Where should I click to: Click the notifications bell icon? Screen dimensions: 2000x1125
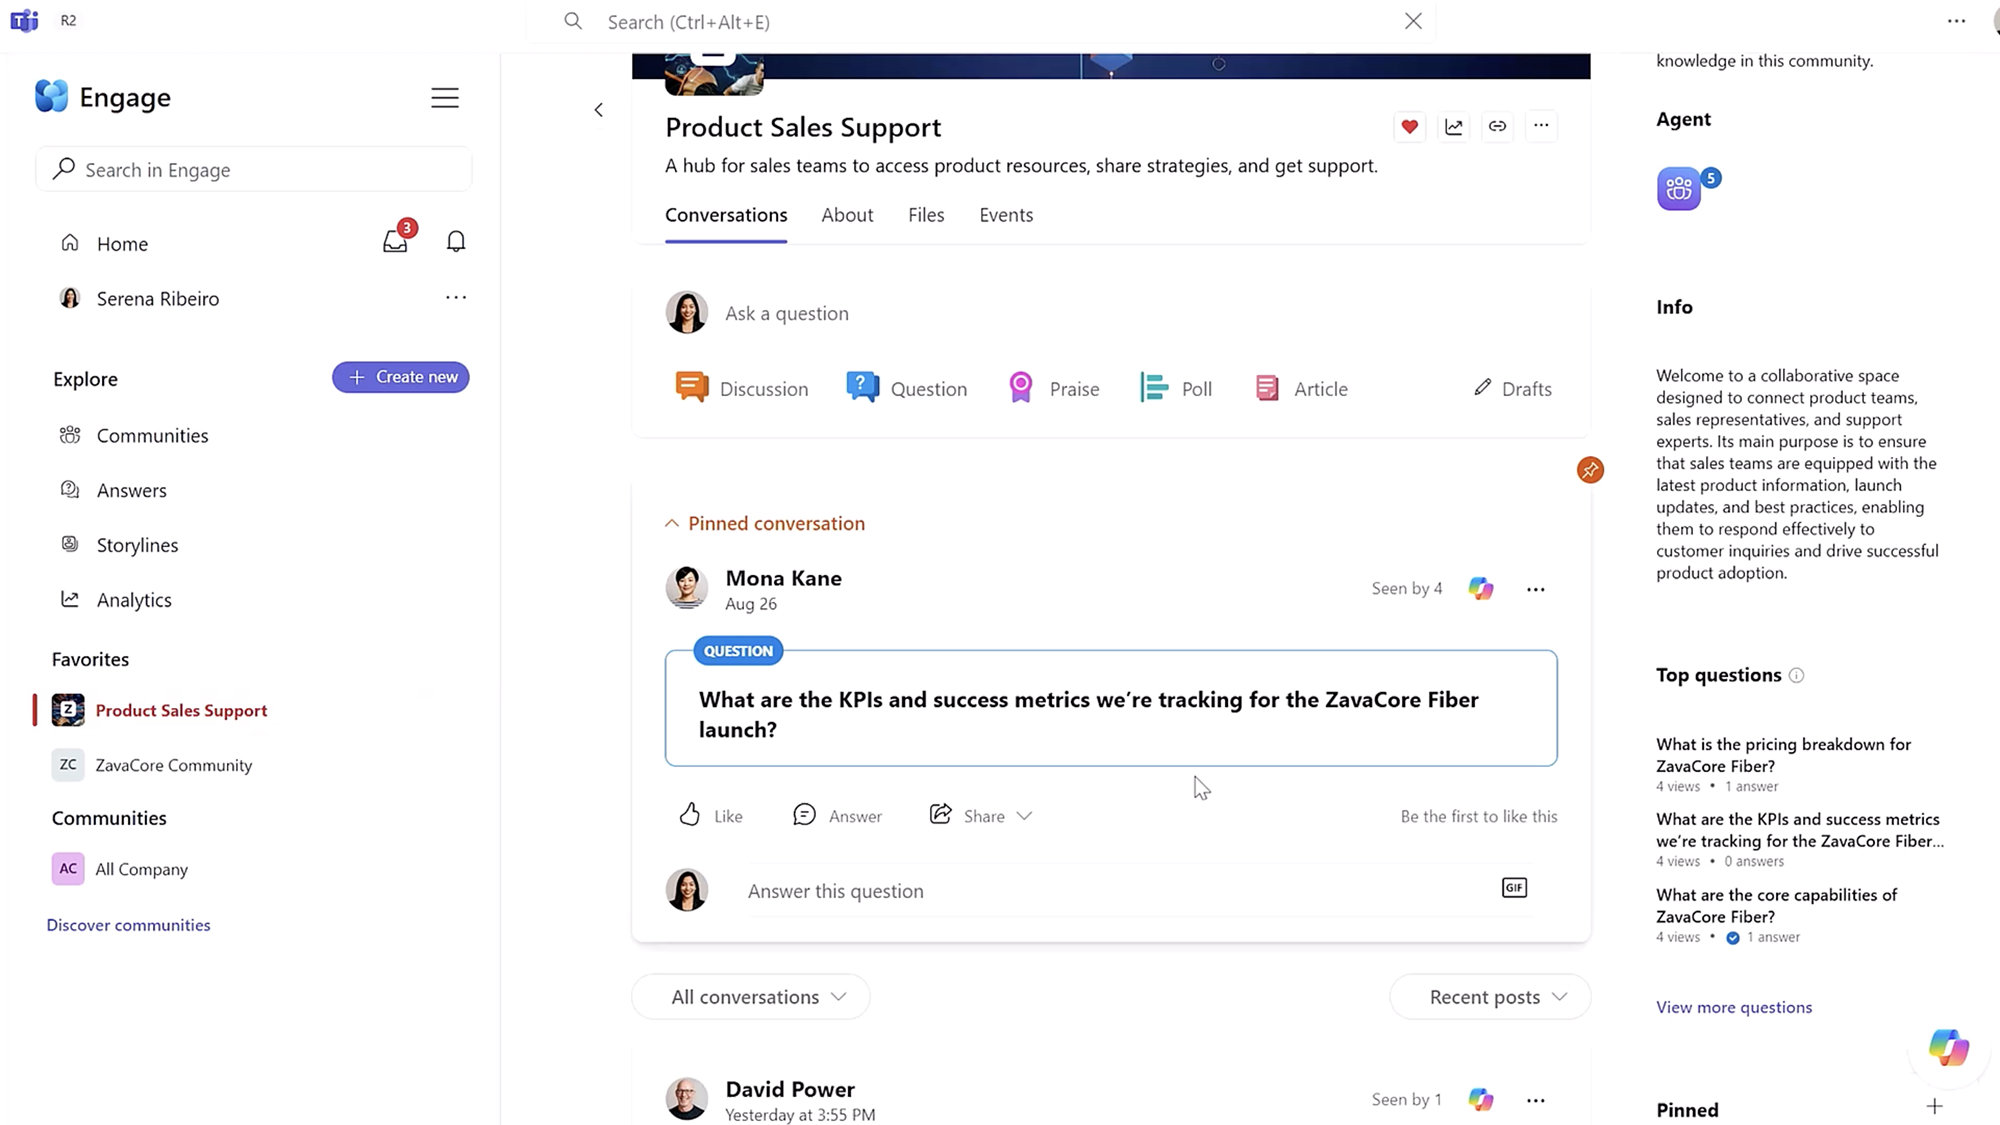coord(456,242)
